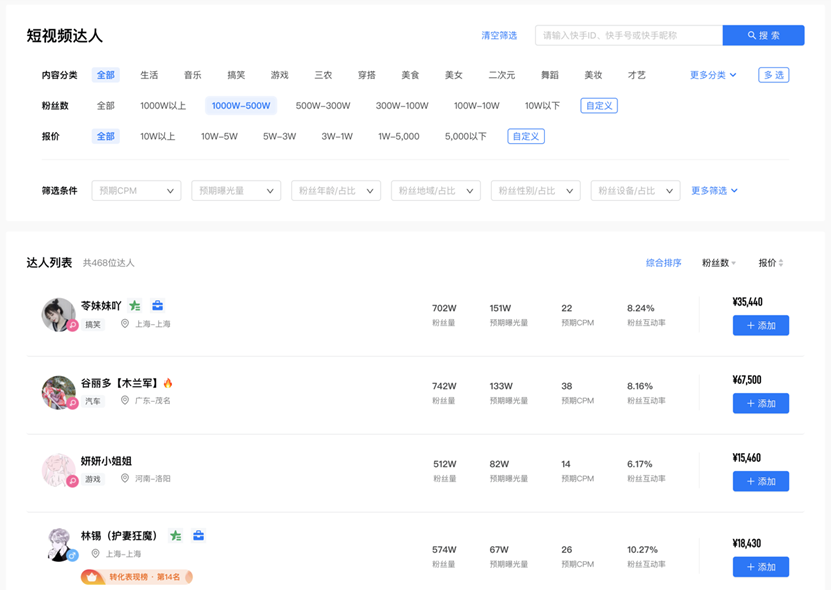
Task: Click blue briefcase icon next to 苓妹妹吖
Action: [157, 306]
